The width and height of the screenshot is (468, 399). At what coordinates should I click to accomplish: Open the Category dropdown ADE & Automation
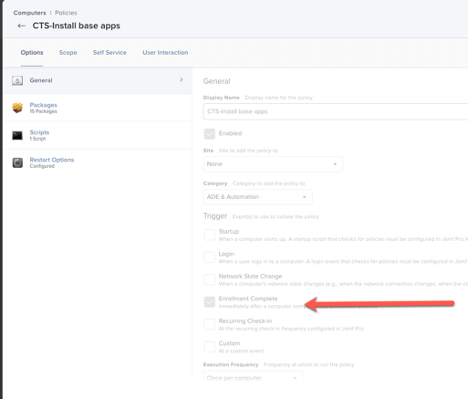258,197
